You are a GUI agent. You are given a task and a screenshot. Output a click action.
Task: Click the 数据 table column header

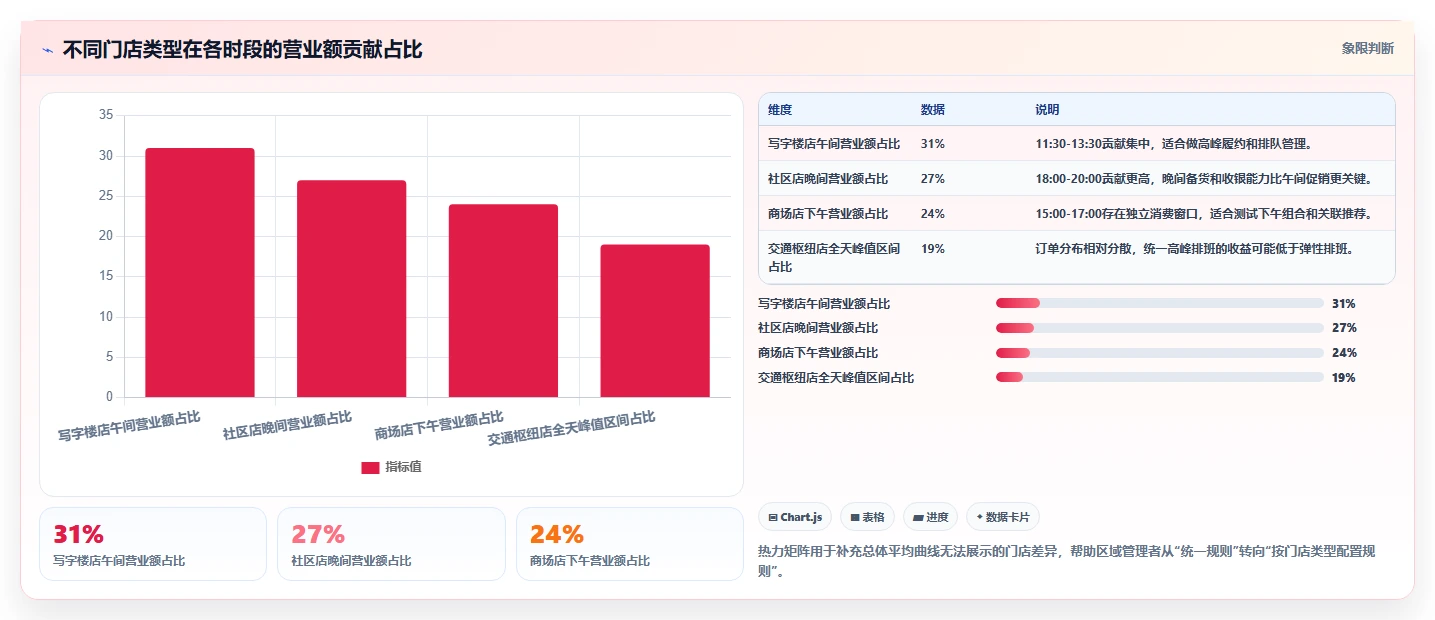click(x=933, y=109)
